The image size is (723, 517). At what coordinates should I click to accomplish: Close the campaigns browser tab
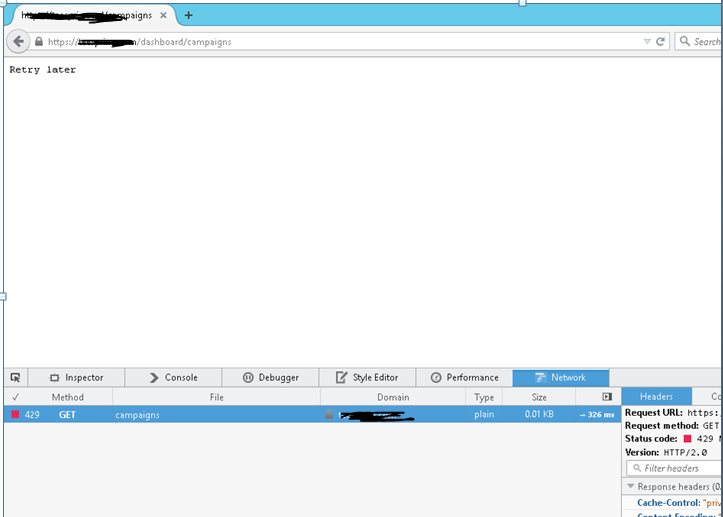(163, 15)
